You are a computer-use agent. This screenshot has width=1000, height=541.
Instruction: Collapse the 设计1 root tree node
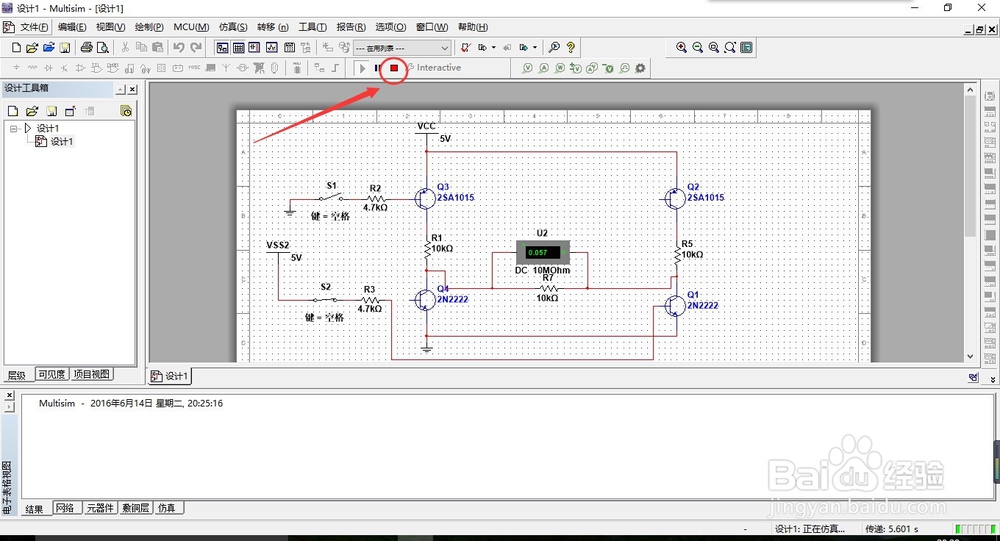13,128
